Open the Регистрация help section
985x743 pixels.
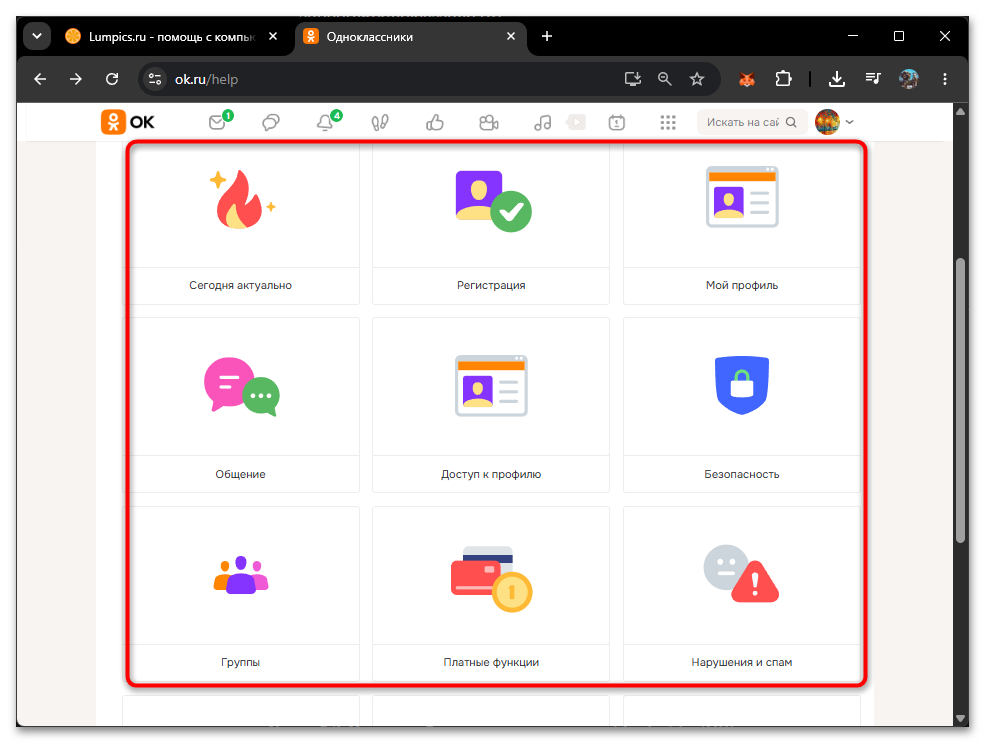[491, 225]
